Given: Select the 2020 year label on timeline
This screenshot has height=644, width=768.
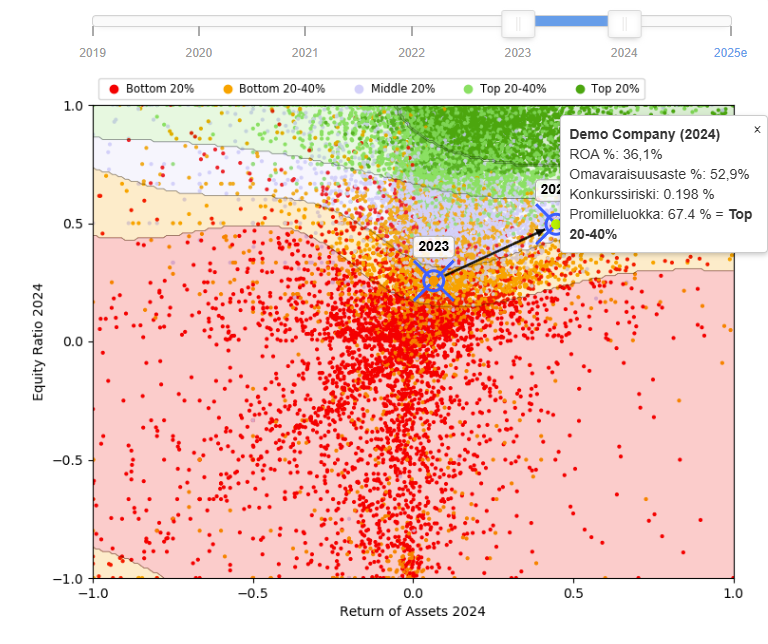Looking at the screenshot, I should point(199,52).
